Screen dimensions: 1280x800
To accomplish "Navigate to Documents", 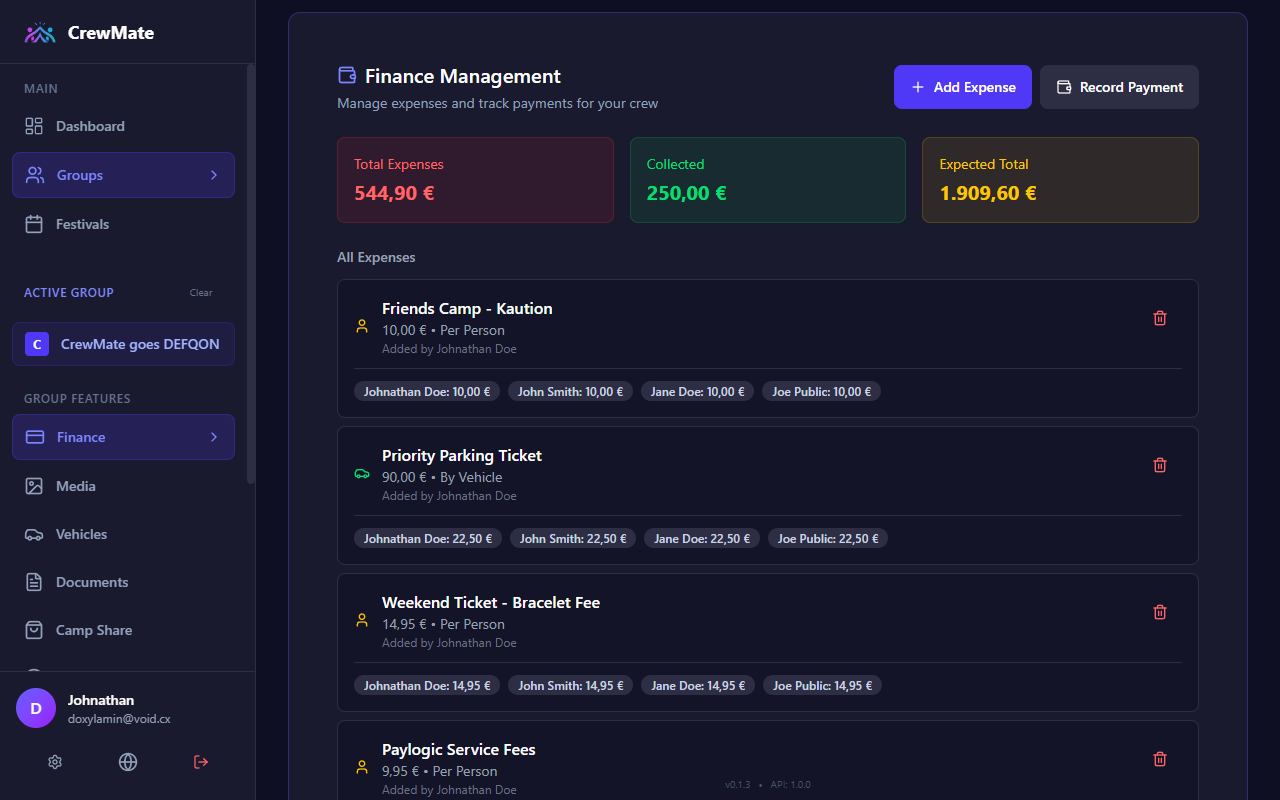I will point(123,582).
